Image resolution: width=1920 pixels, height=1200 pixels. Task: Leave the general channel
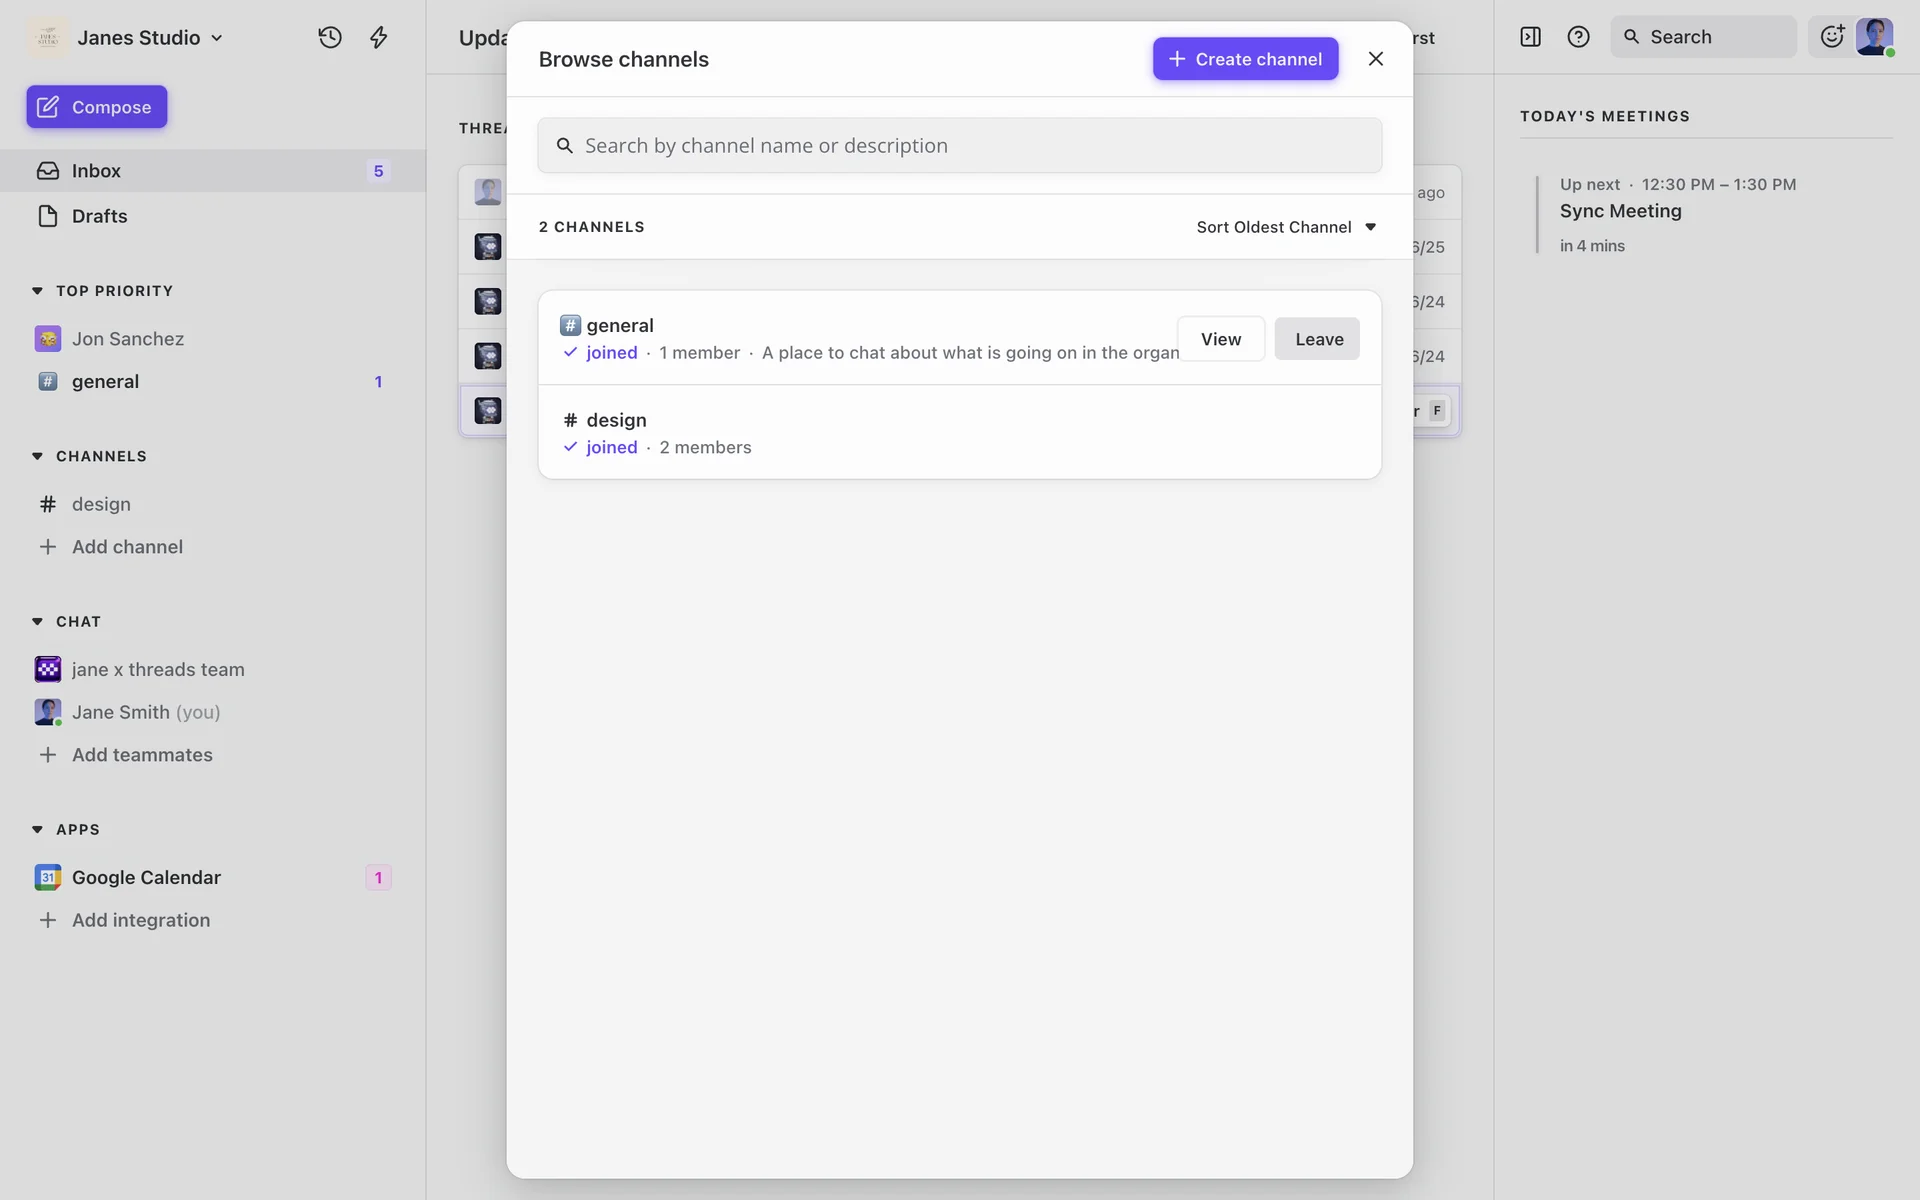point(1317,339)
